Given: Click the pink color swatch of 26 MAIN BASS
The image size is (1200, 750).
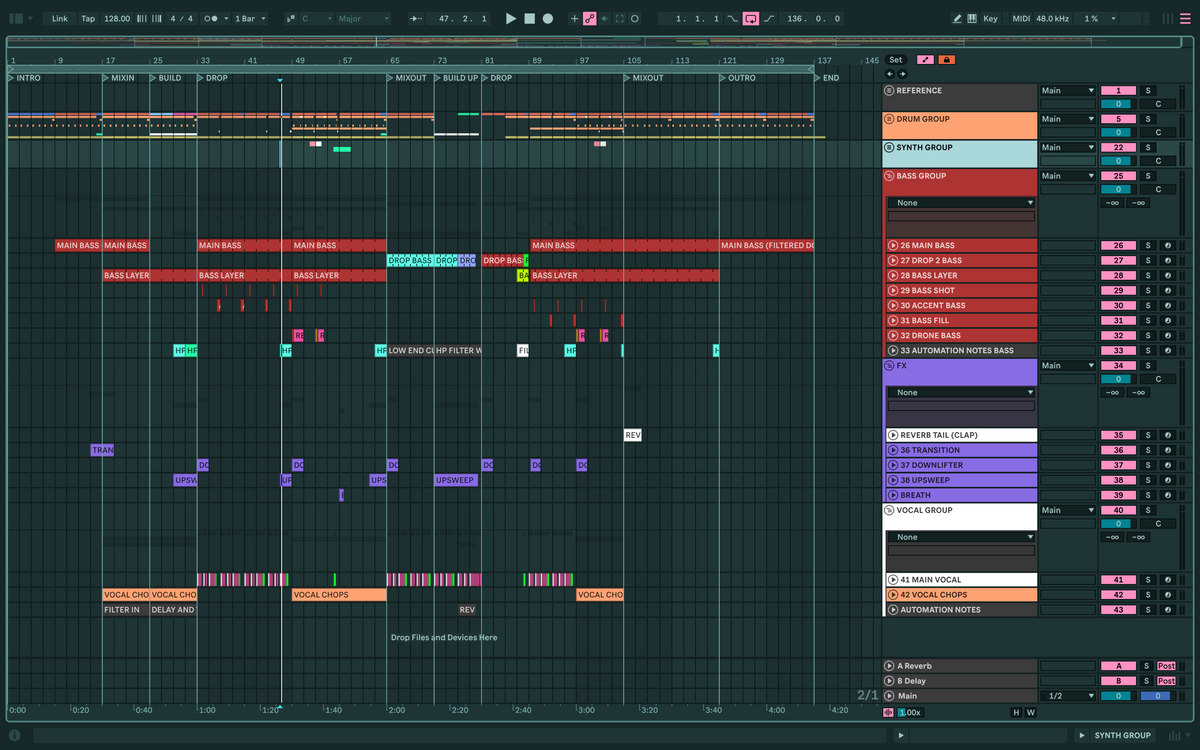Looking at the screenshot, I should tap(1118, 245).
